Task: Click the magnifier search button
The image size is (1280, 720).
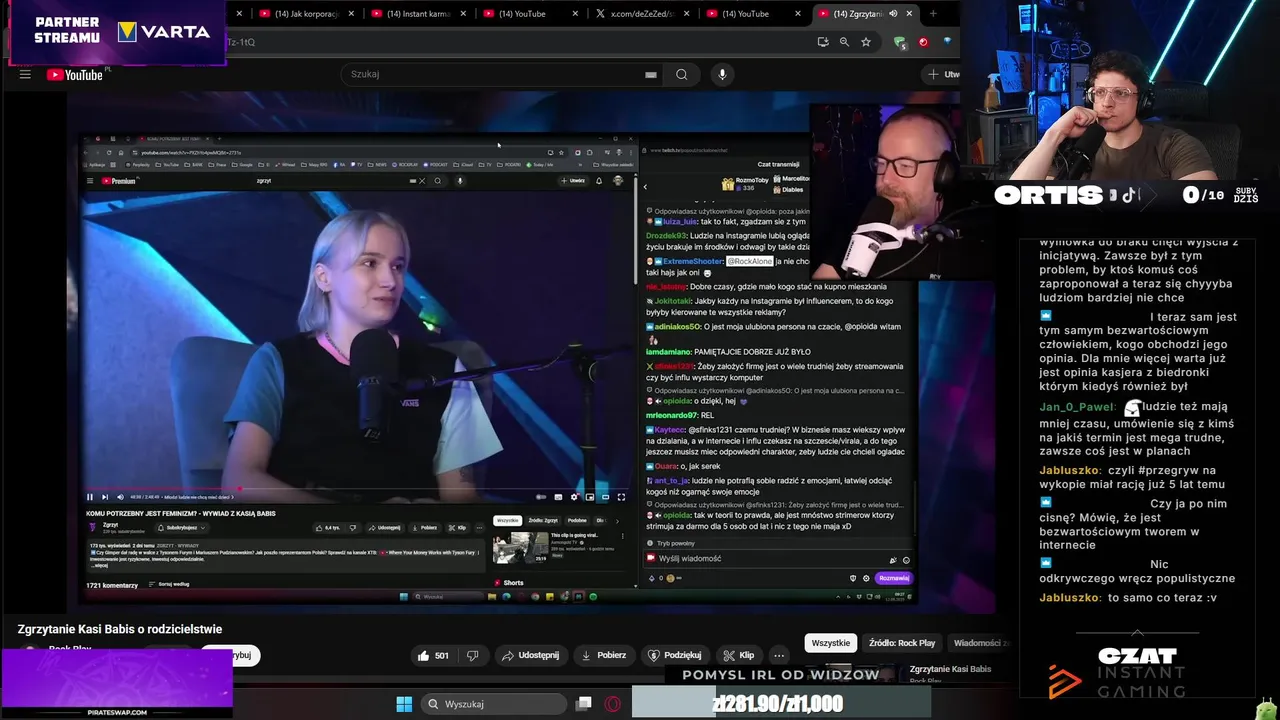Action: (x=681, y=74)
